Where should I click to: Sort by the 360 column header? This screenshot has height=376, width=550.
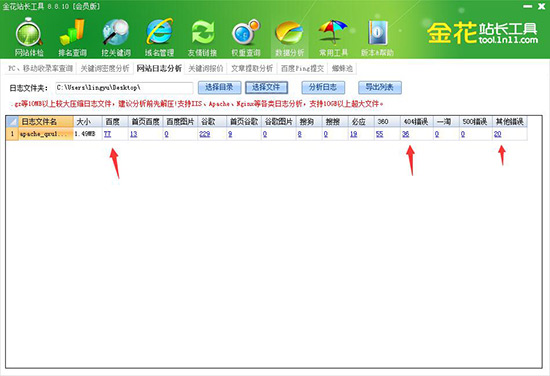click(387, 122)
